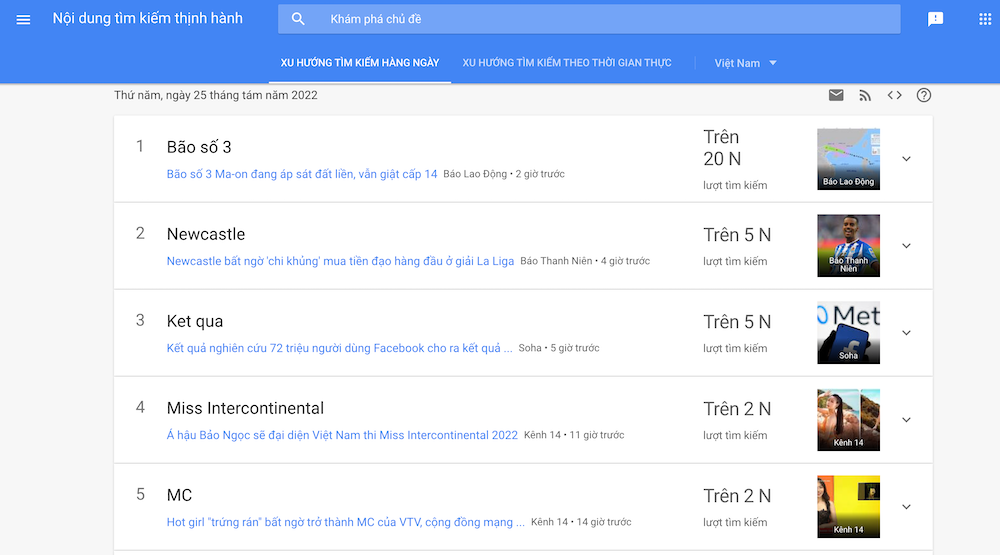
Task: Click the Kênh 14 Miss Intercontinental thumbnail
Action: coord(848,420)
